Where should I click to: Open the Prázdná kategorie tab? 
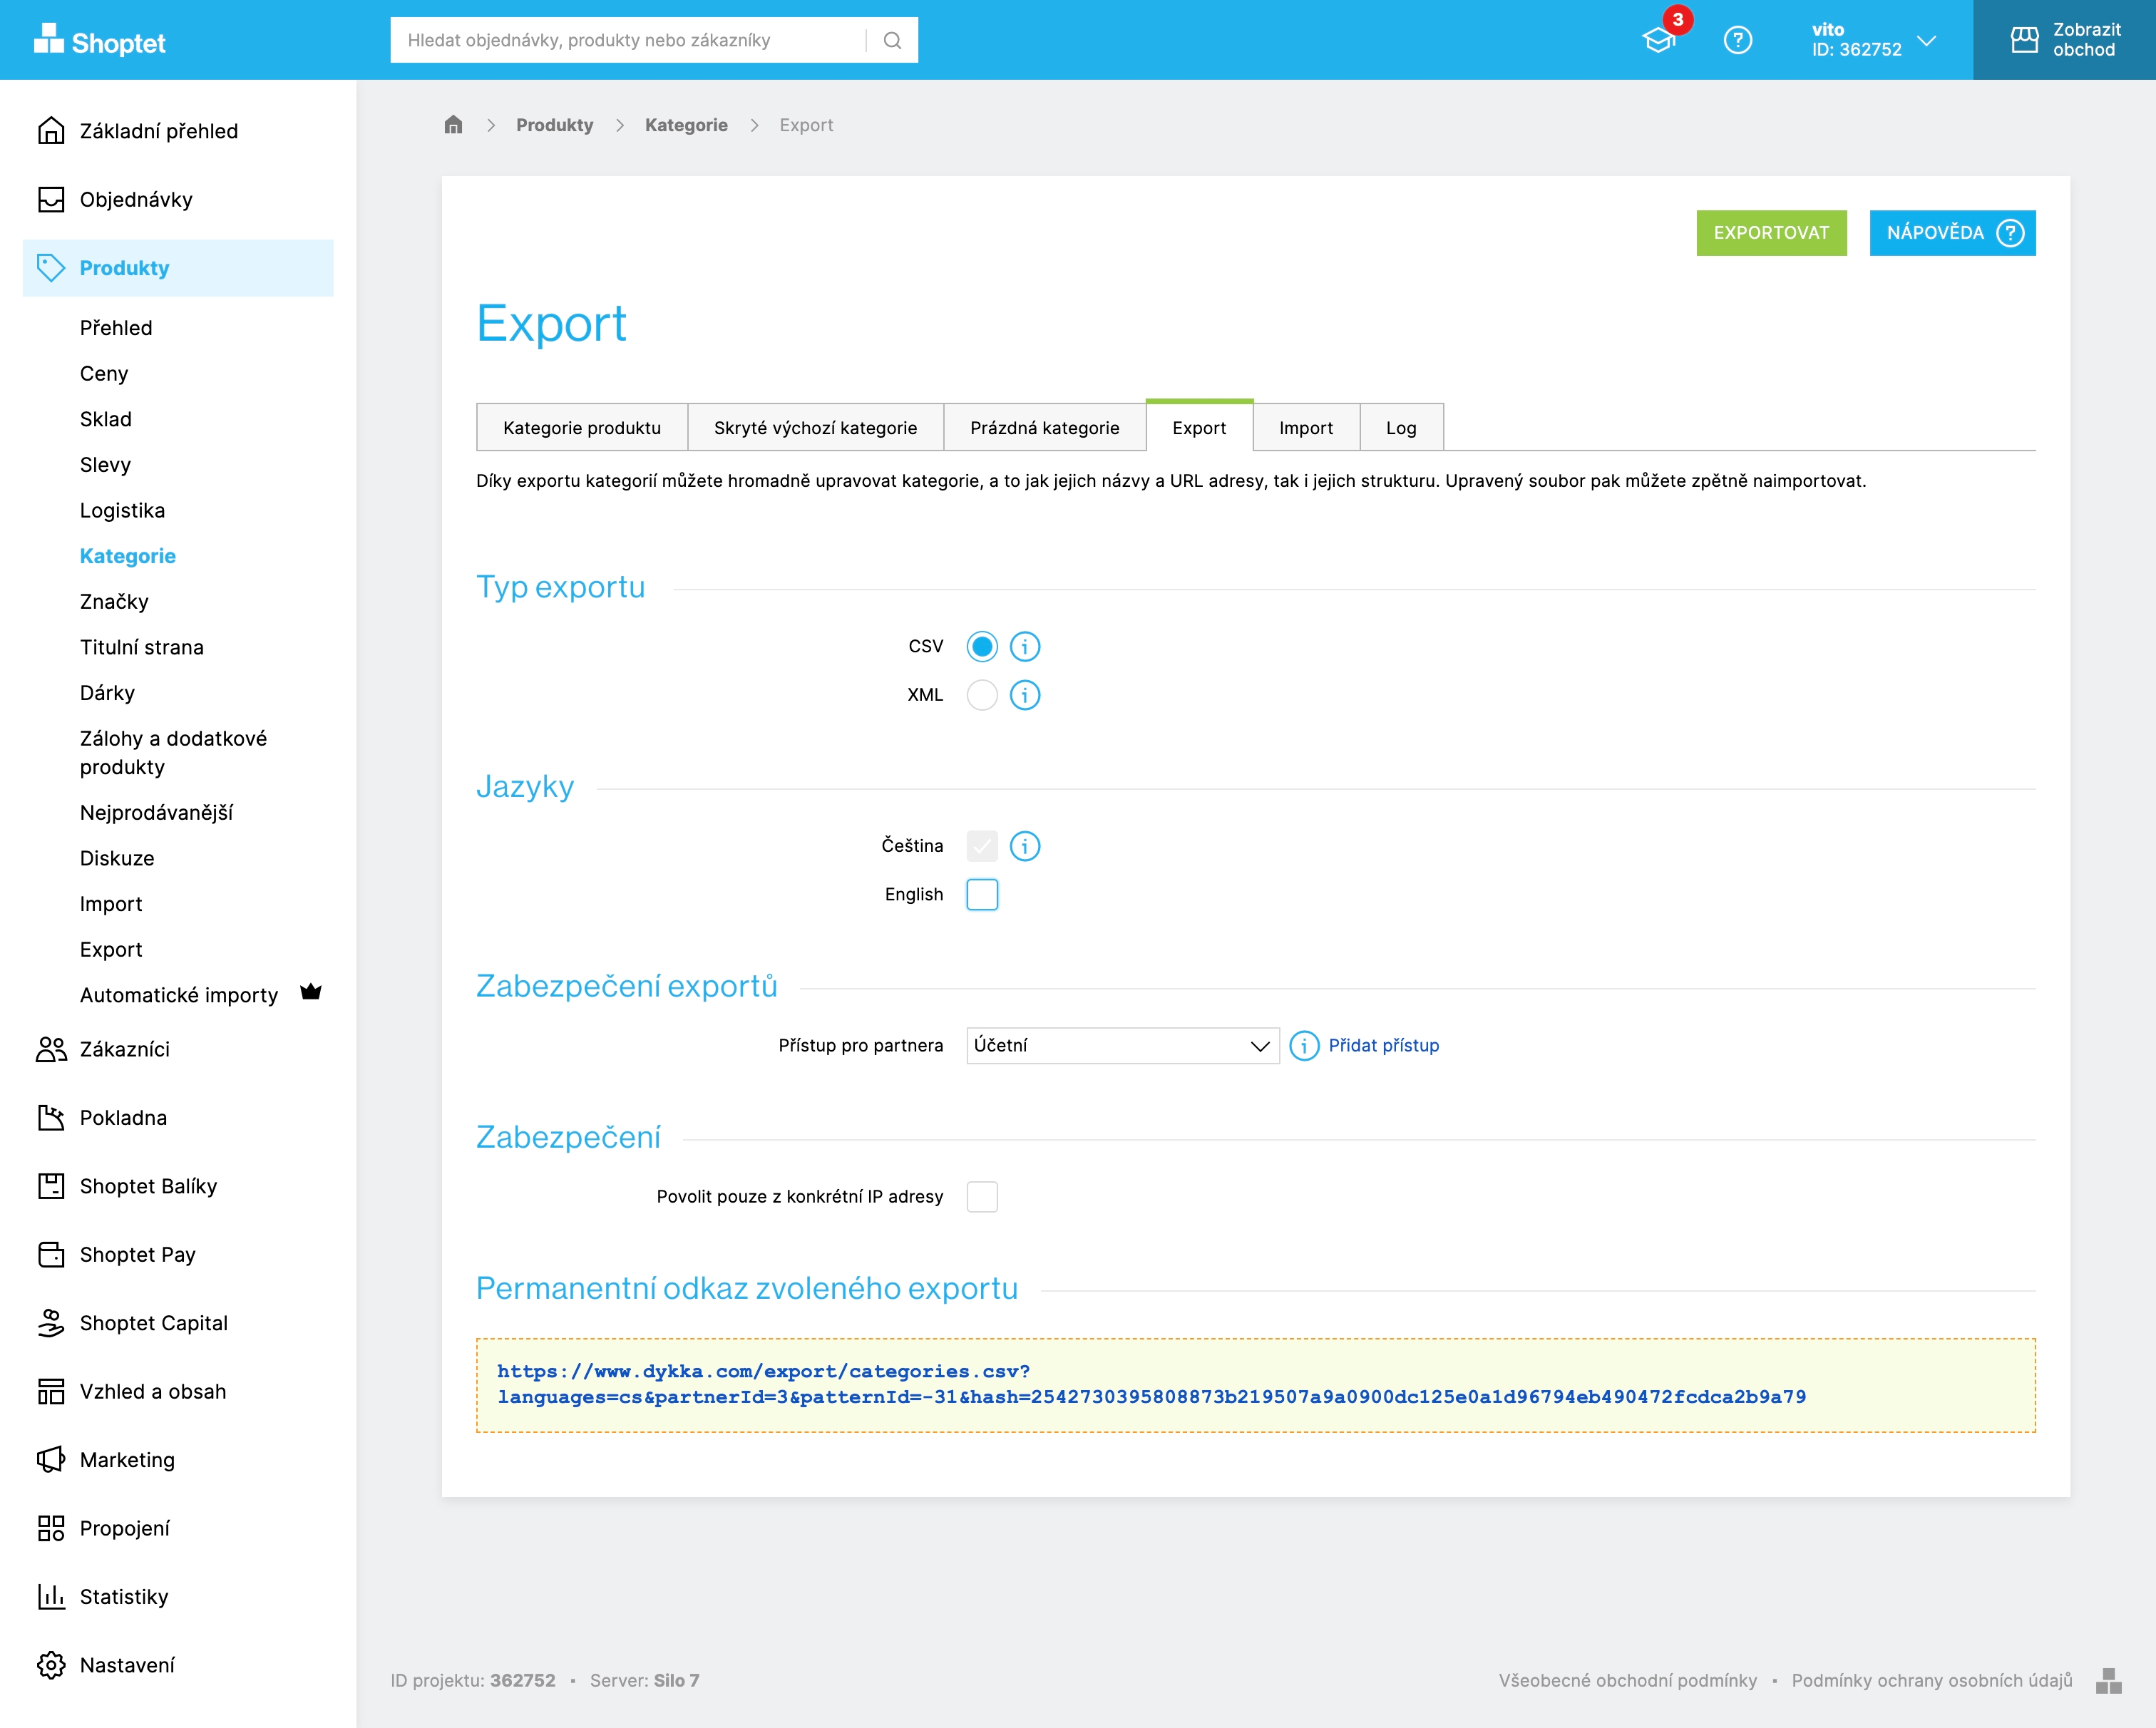pyautogui.click(x=1044, y=428)
